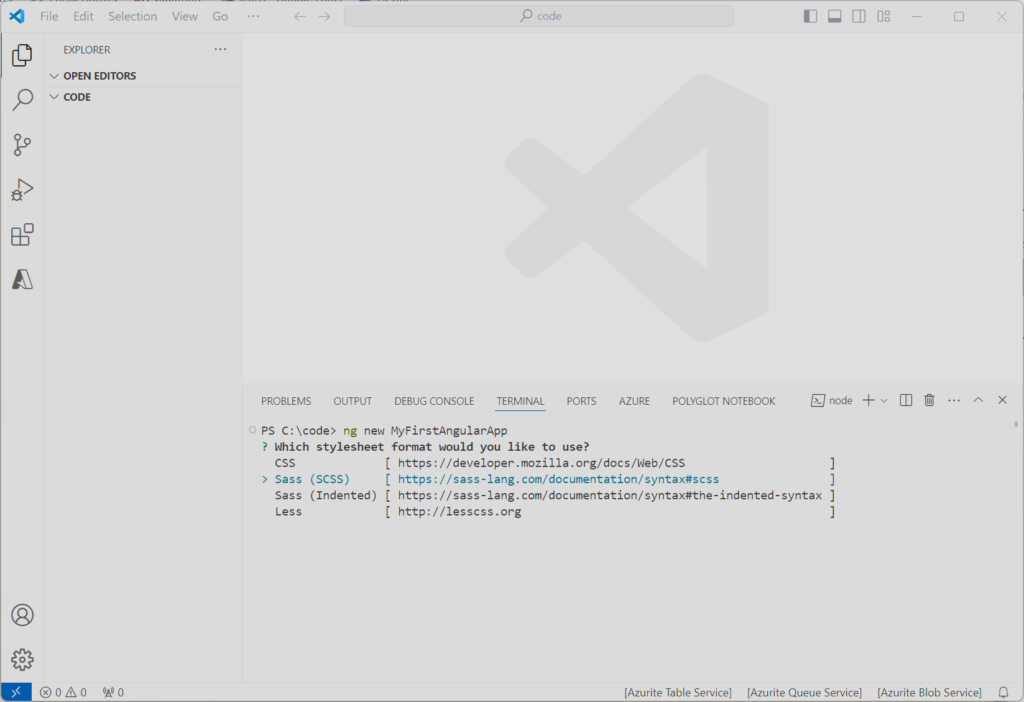Open the Extensions view
This screenshot has width=1024, height=702.
point(22,235)
